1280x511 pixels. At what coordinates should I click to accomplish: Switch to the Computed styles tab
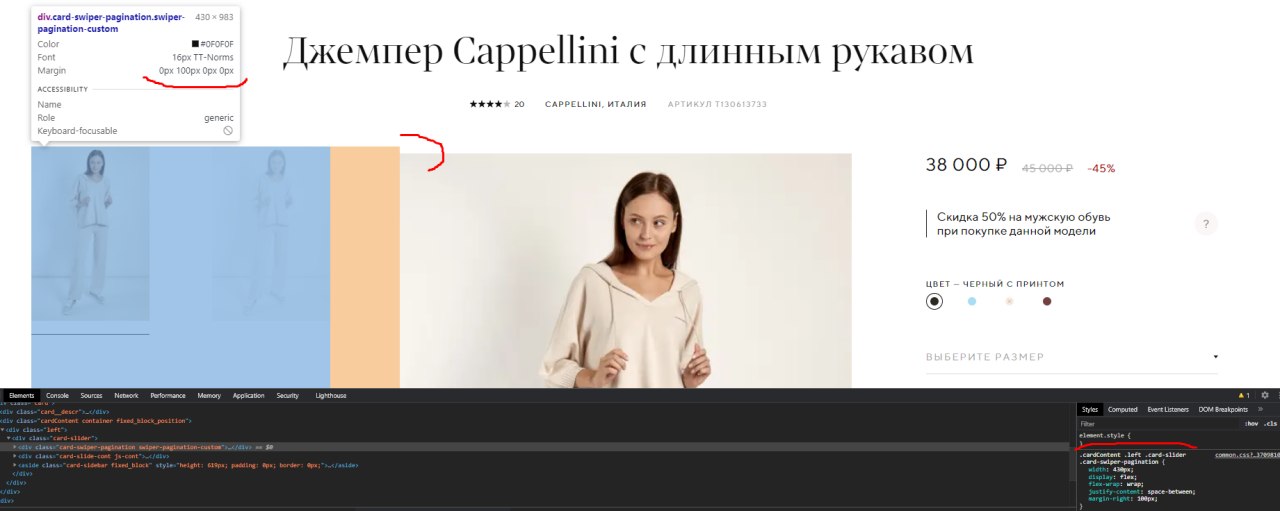pyautogui.click(x=1123, y=409)
